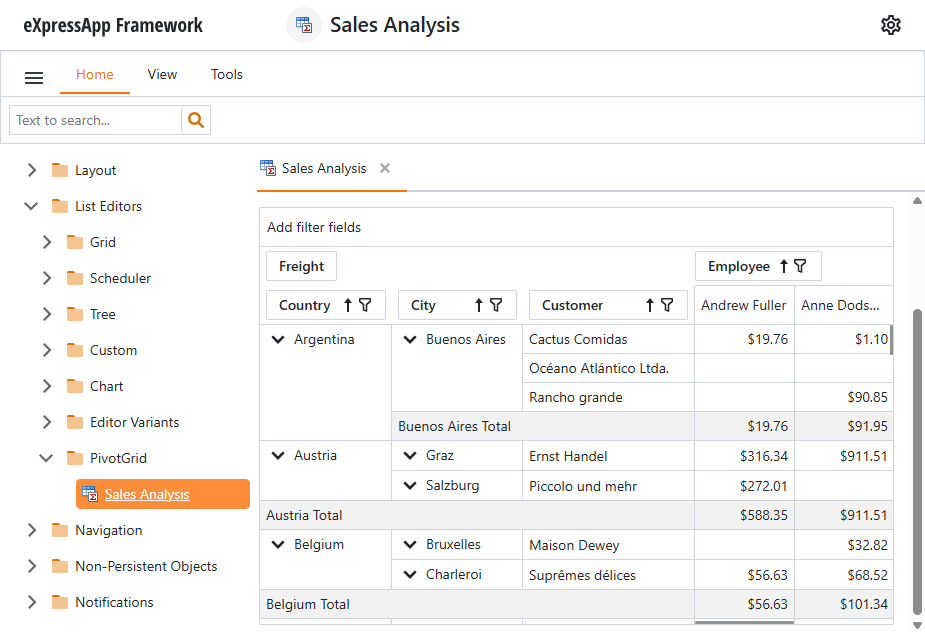This screenshot has height=634, width=925.
Task: Click the Custom folder icon
Action: (x=75, y=350)
